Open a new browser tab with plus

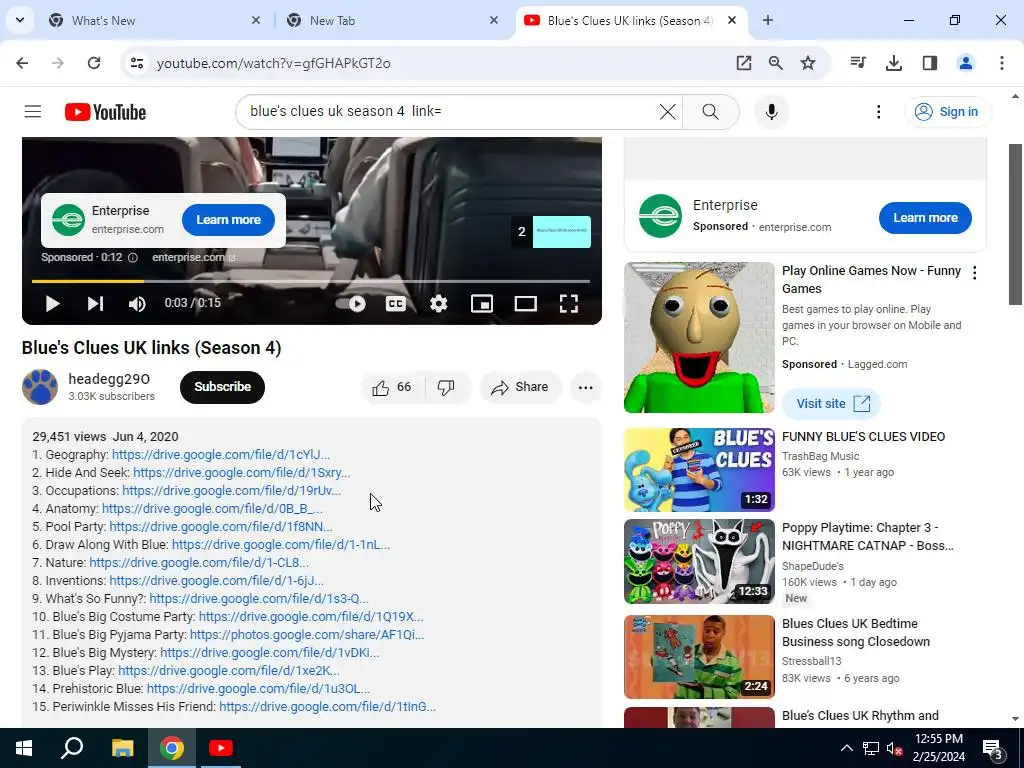[x=768, y=21]
